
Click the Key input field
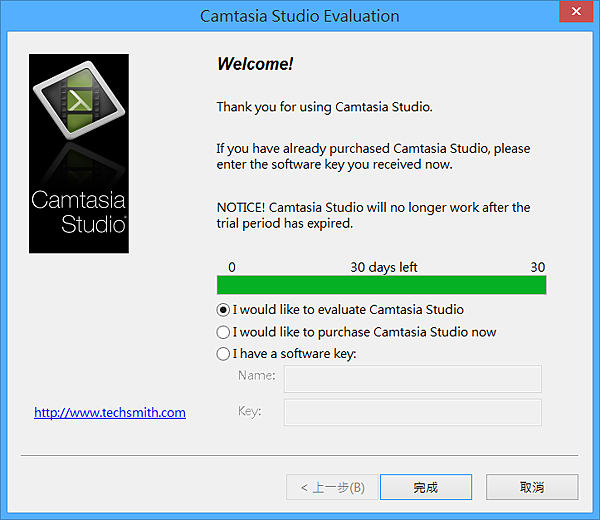[x=412, y=412]
